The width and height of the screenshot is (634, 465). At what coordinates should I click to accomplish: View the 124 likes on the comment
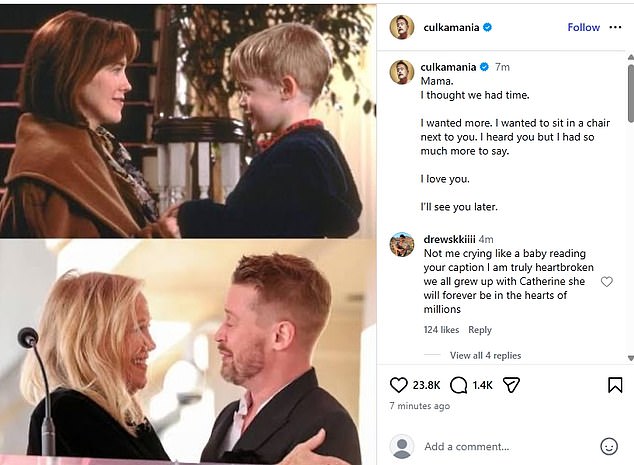point(441,330)
